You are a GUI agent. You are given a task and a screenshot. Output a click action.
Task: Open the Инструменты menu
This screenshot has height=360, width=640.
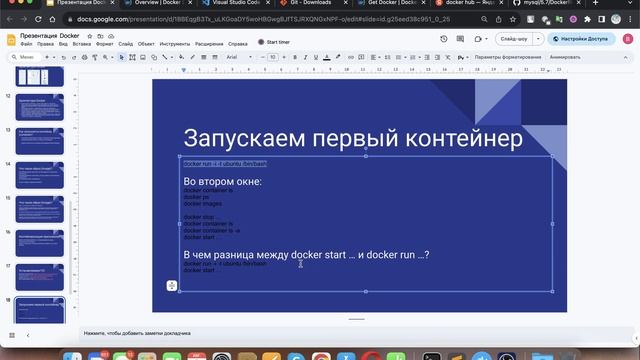(175, 44)
